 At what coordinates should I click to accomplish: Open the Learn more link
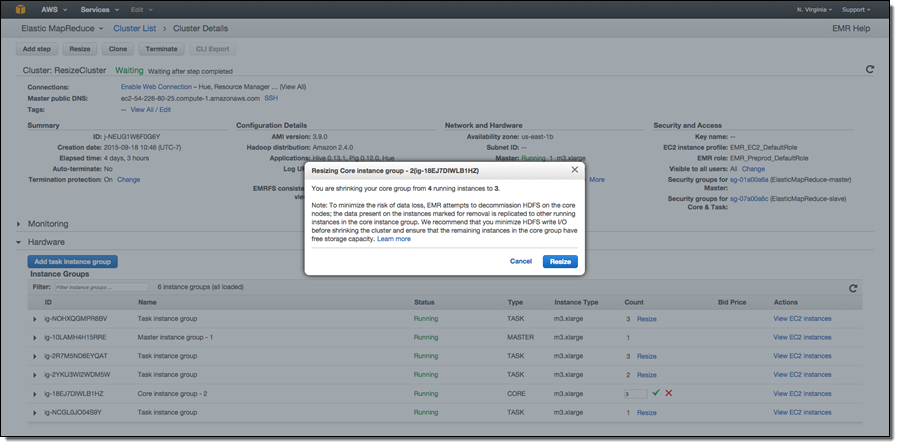(x=394, y=239)
